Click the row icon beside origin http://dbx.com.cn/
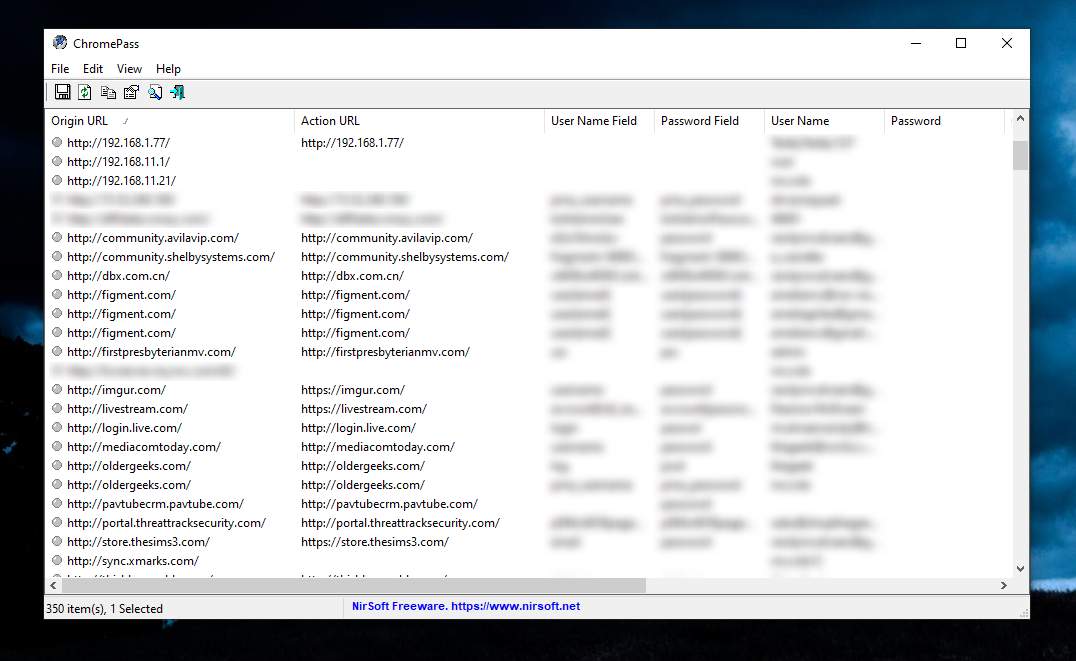 (57, 275)
